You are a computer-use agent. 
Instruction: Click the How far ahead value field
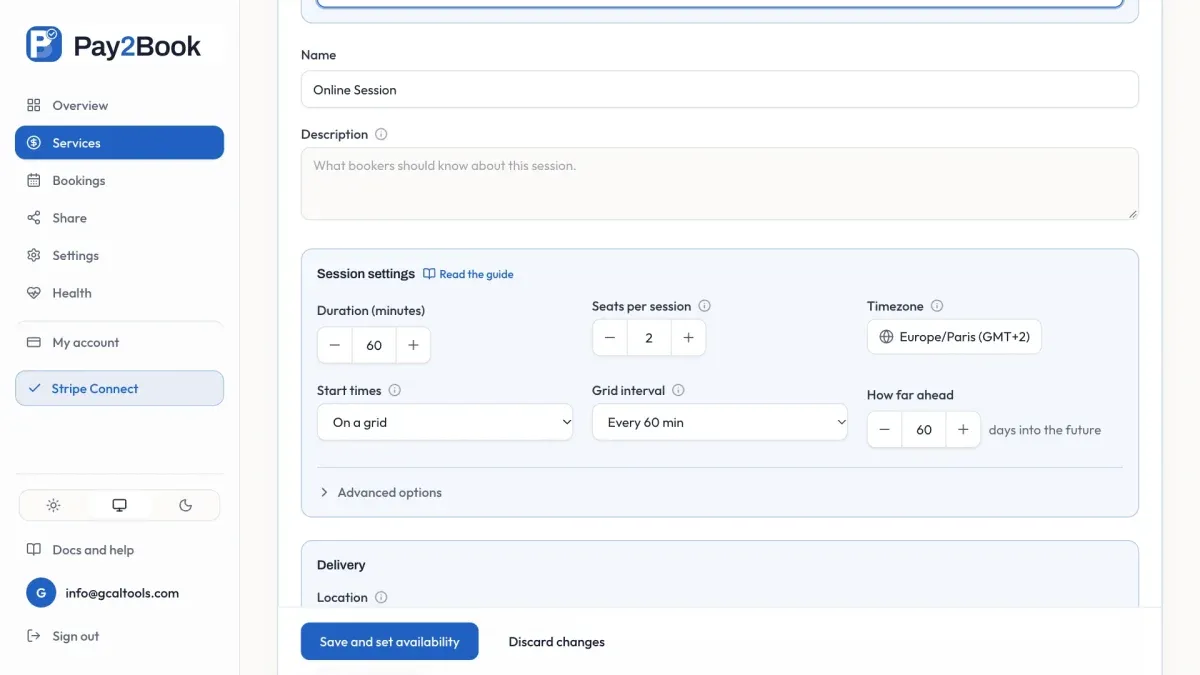coord(924,430)
